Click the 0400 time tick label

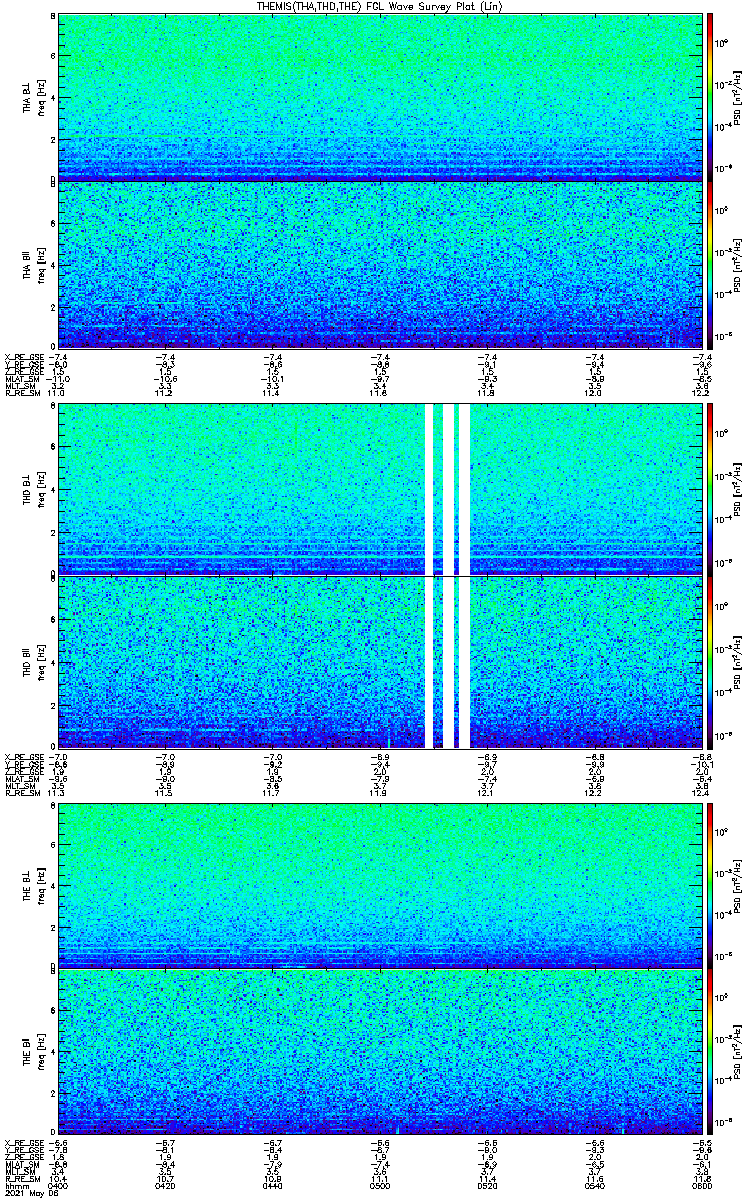click(60, 1186)
